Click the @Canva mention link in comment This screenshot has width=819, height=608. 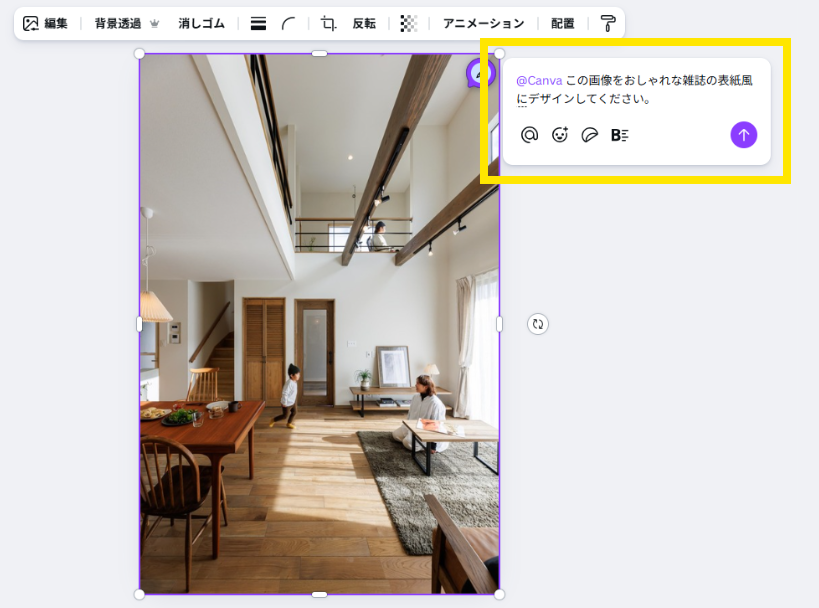pyautogui.click(x=539, y=80)
